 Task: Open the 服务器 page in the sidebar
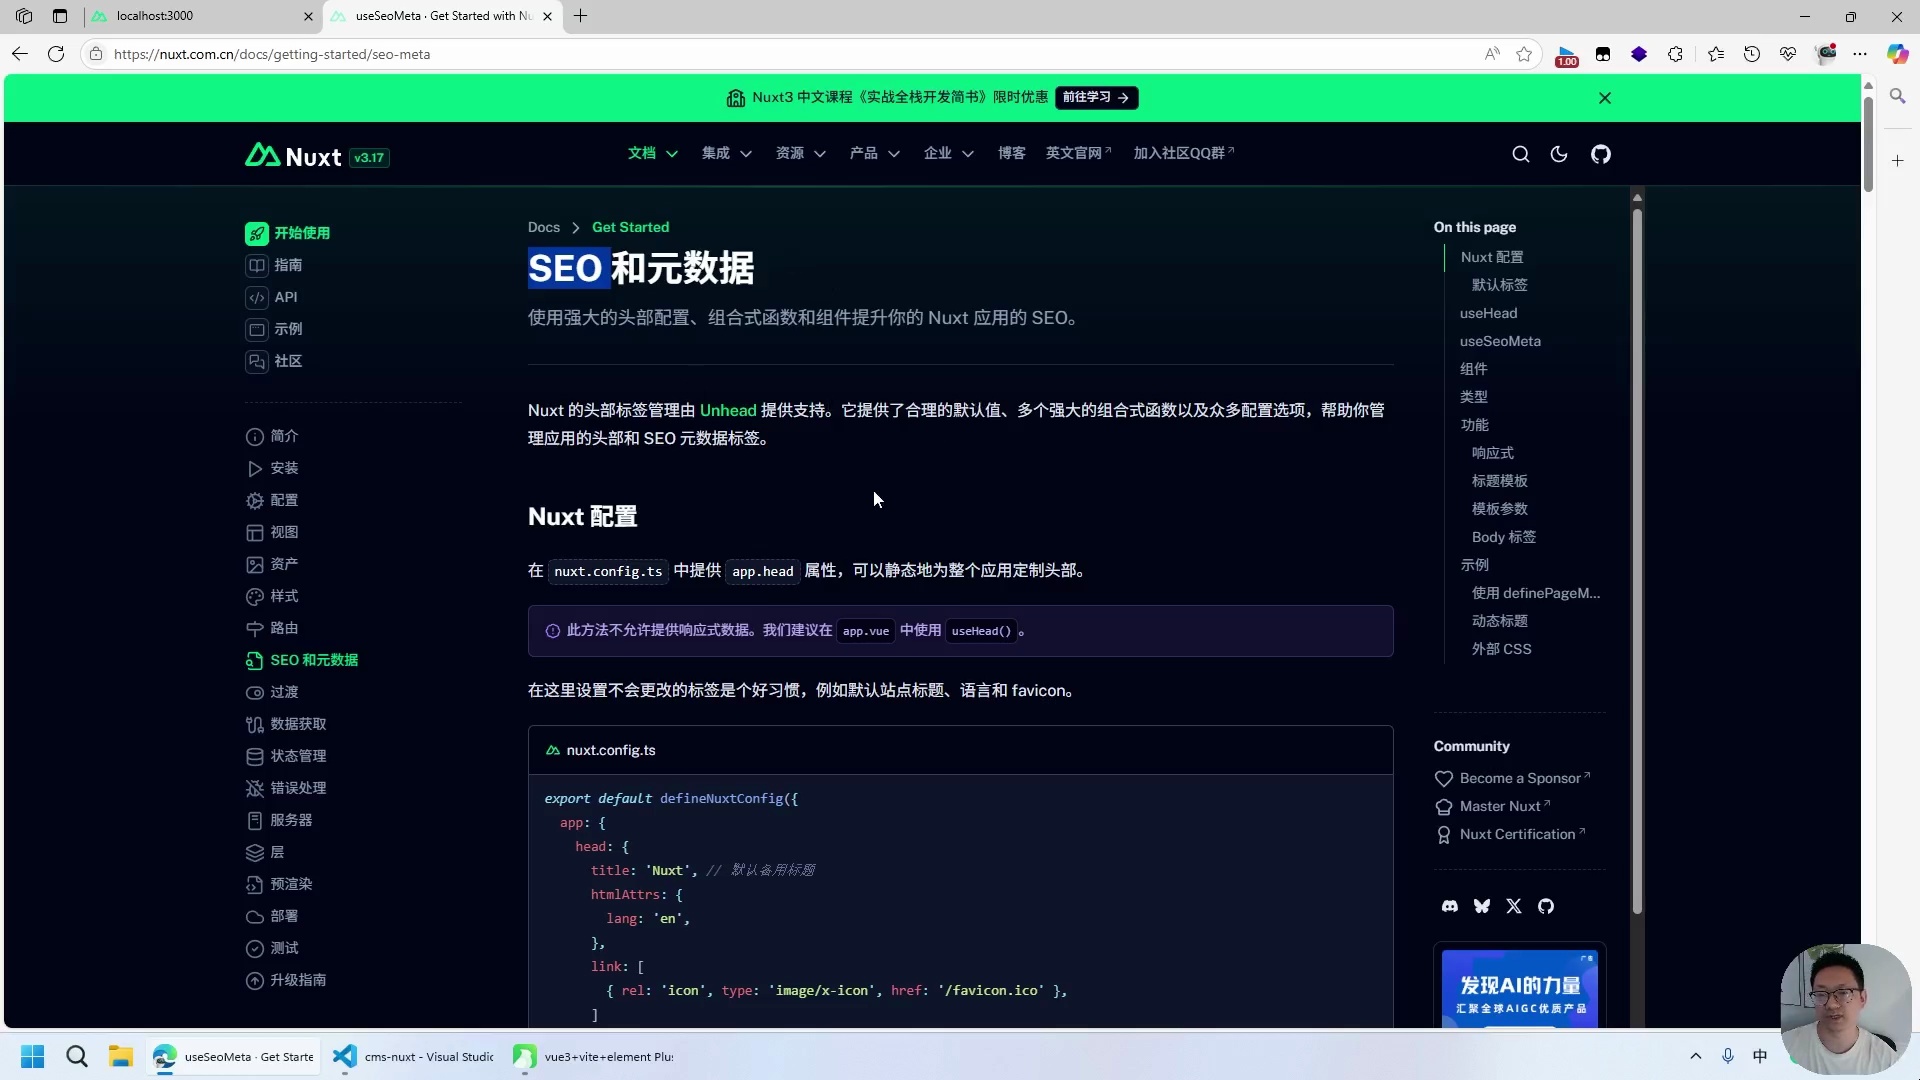279,820
